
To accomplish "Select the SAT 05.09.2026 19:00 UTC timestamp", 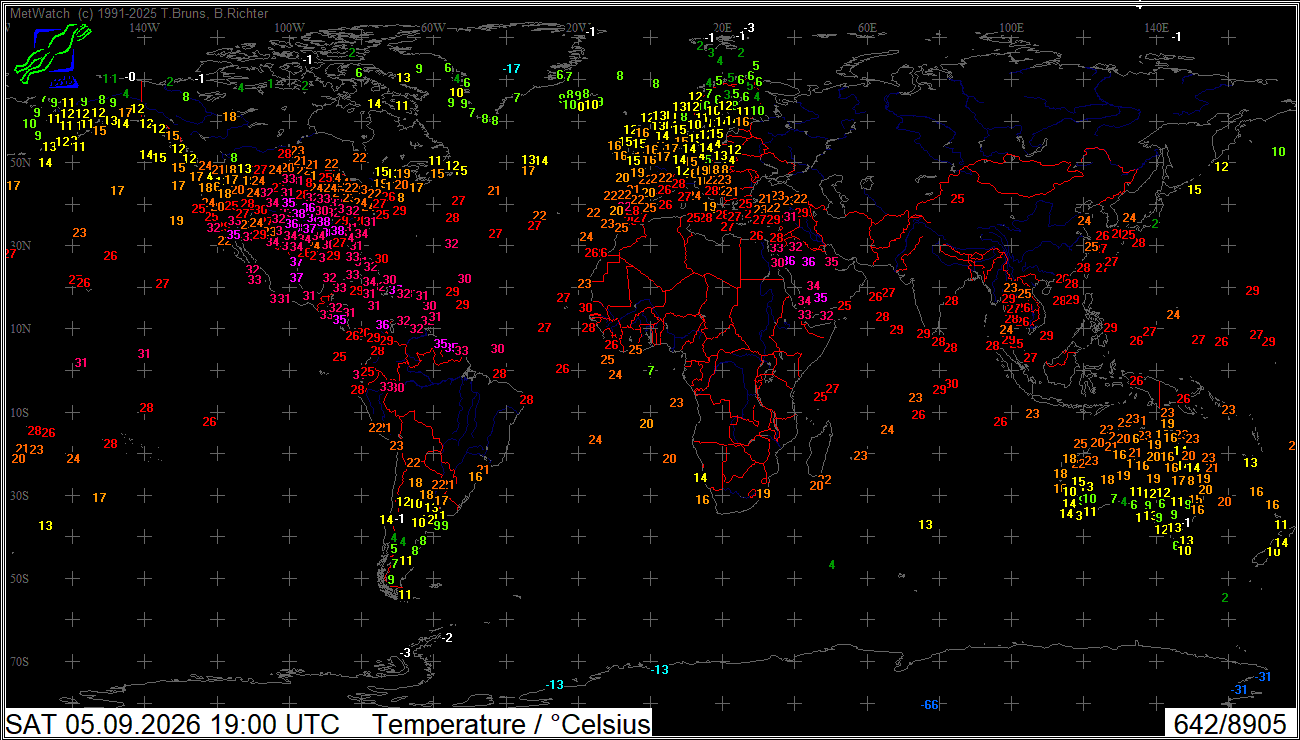I will pyautogui.click(x=172, y=724).
